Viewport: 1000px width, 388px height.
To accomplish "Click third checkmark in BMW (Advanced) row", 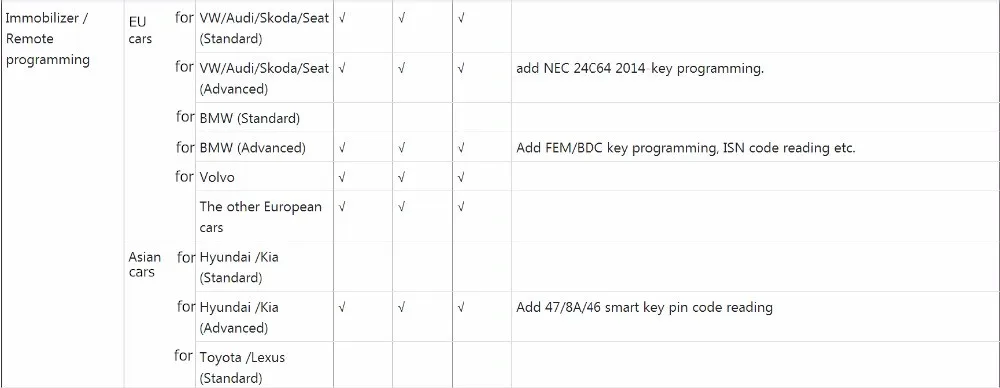I will pos(461,148).
